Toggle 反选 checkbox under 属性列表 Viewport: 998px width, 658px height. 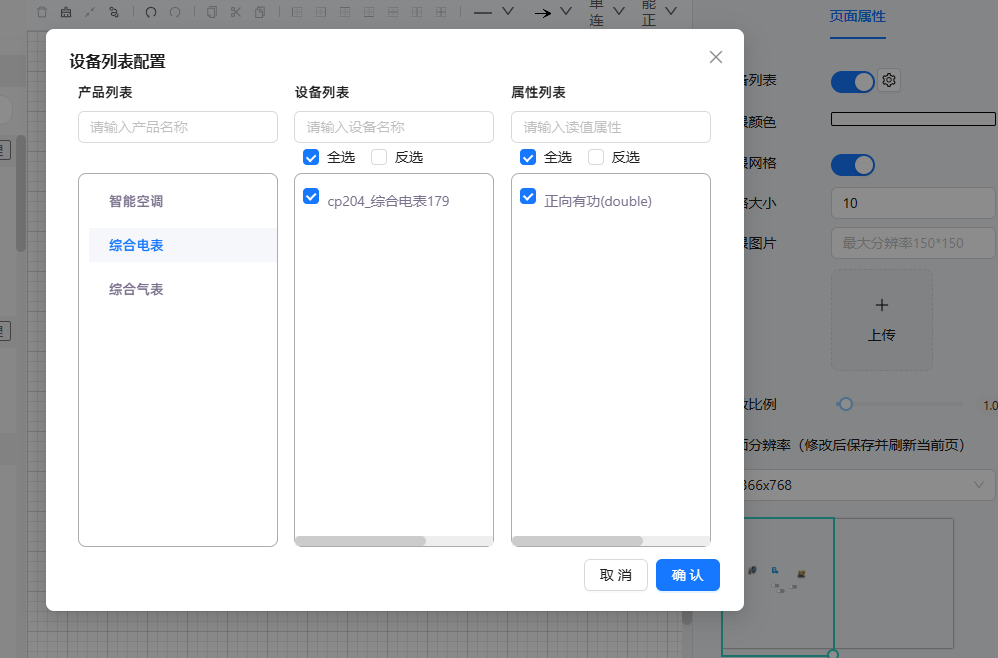pyautogui.click(x=596, y=157)
